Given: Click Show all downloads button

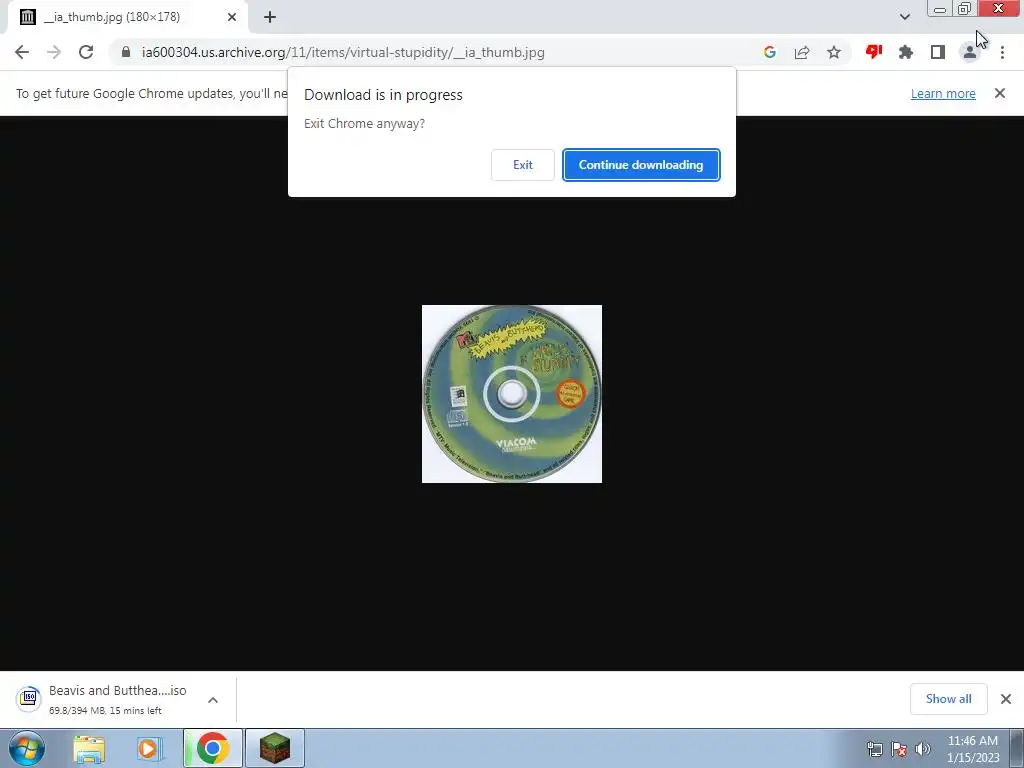Looking at the screenshot, I should (x=948, y=699).
